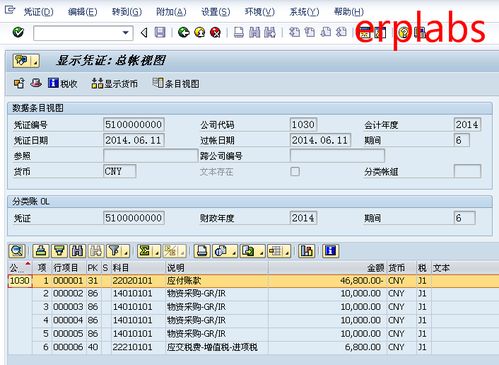Open the 凭证(D) menu
This screenshot has height=365, width=499.
click(38, 12)
